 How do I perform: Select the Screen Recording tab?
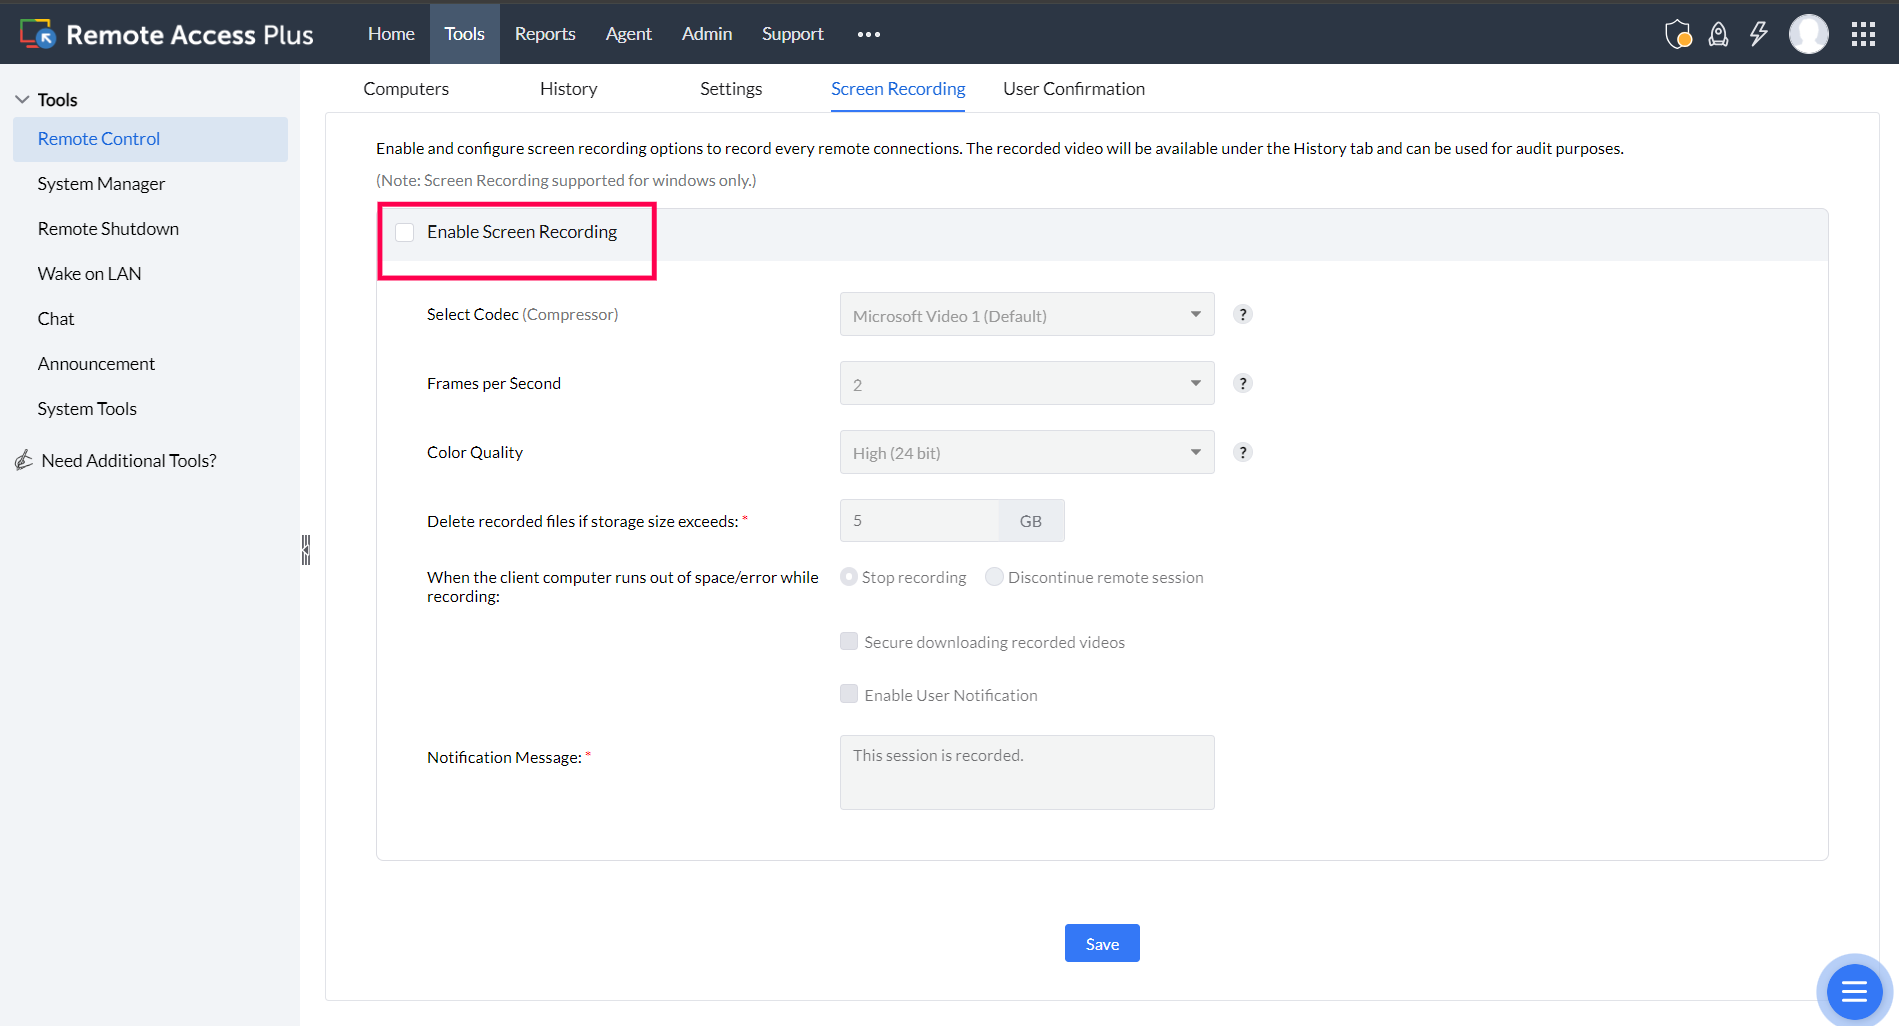[x=898, y=89]
